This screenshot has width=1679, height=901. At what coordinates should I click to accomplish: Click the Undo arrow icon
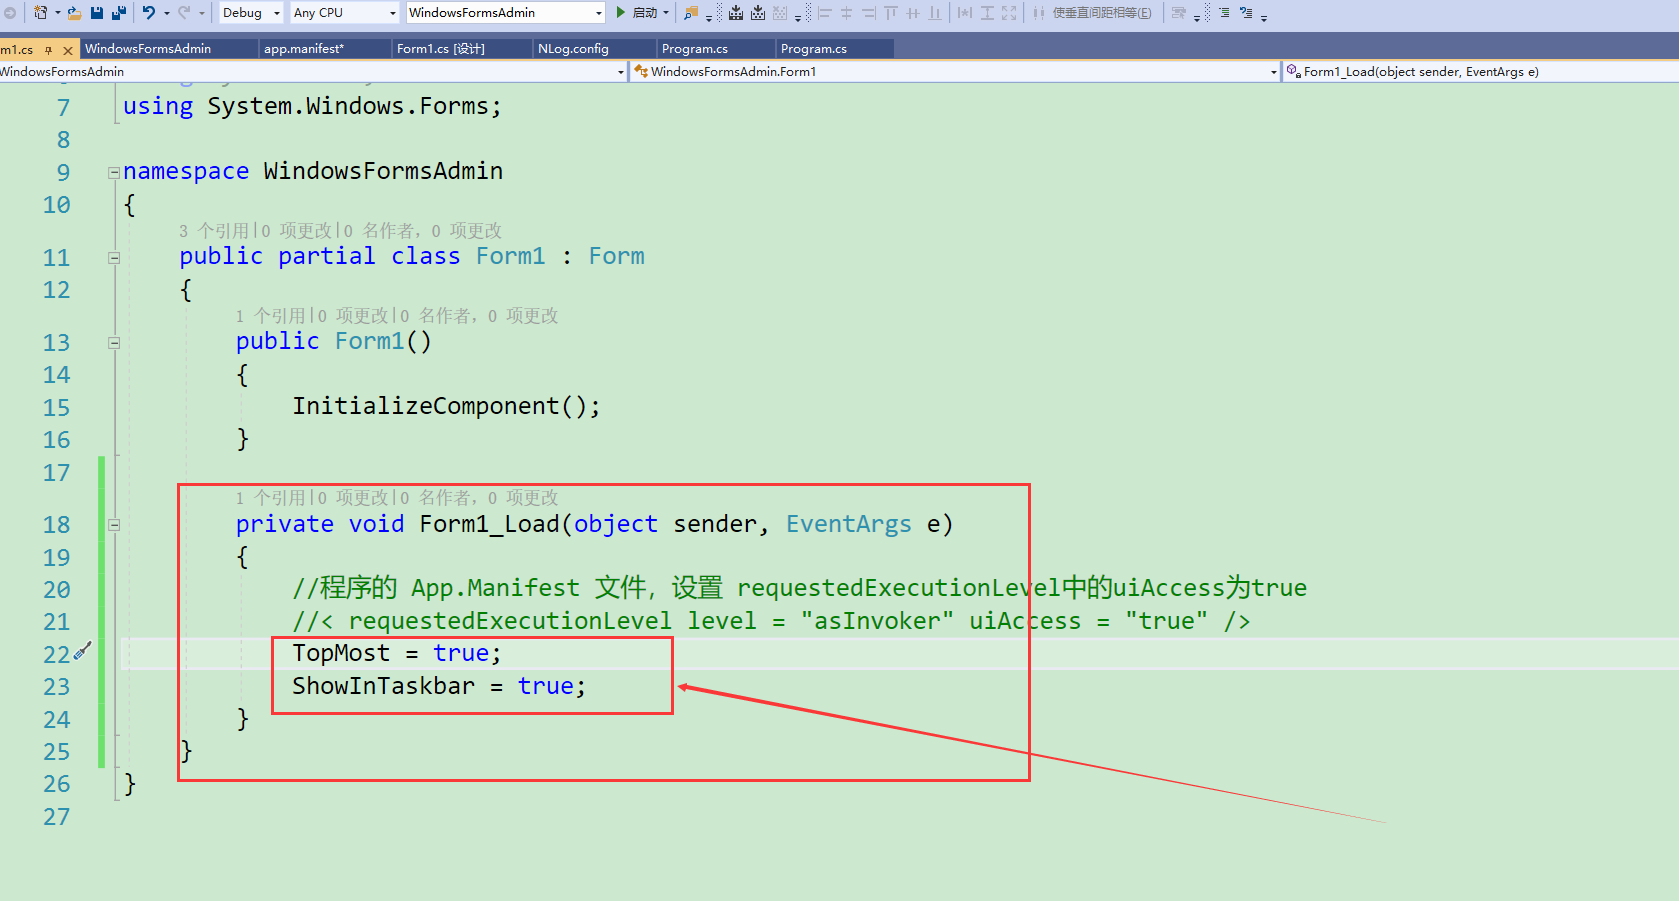coord(149,13)
